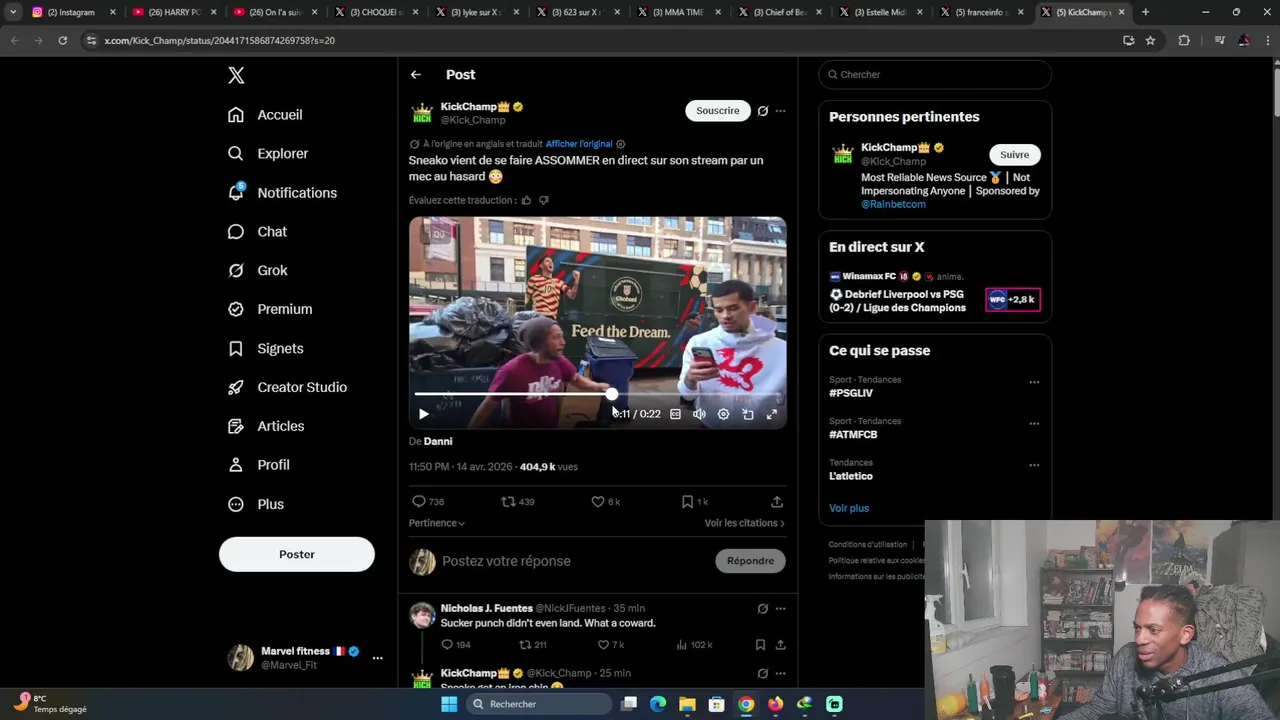Click taskbar Rechercher search box
The height and width of the screenshot is (720, 1280).
(540, 704)
